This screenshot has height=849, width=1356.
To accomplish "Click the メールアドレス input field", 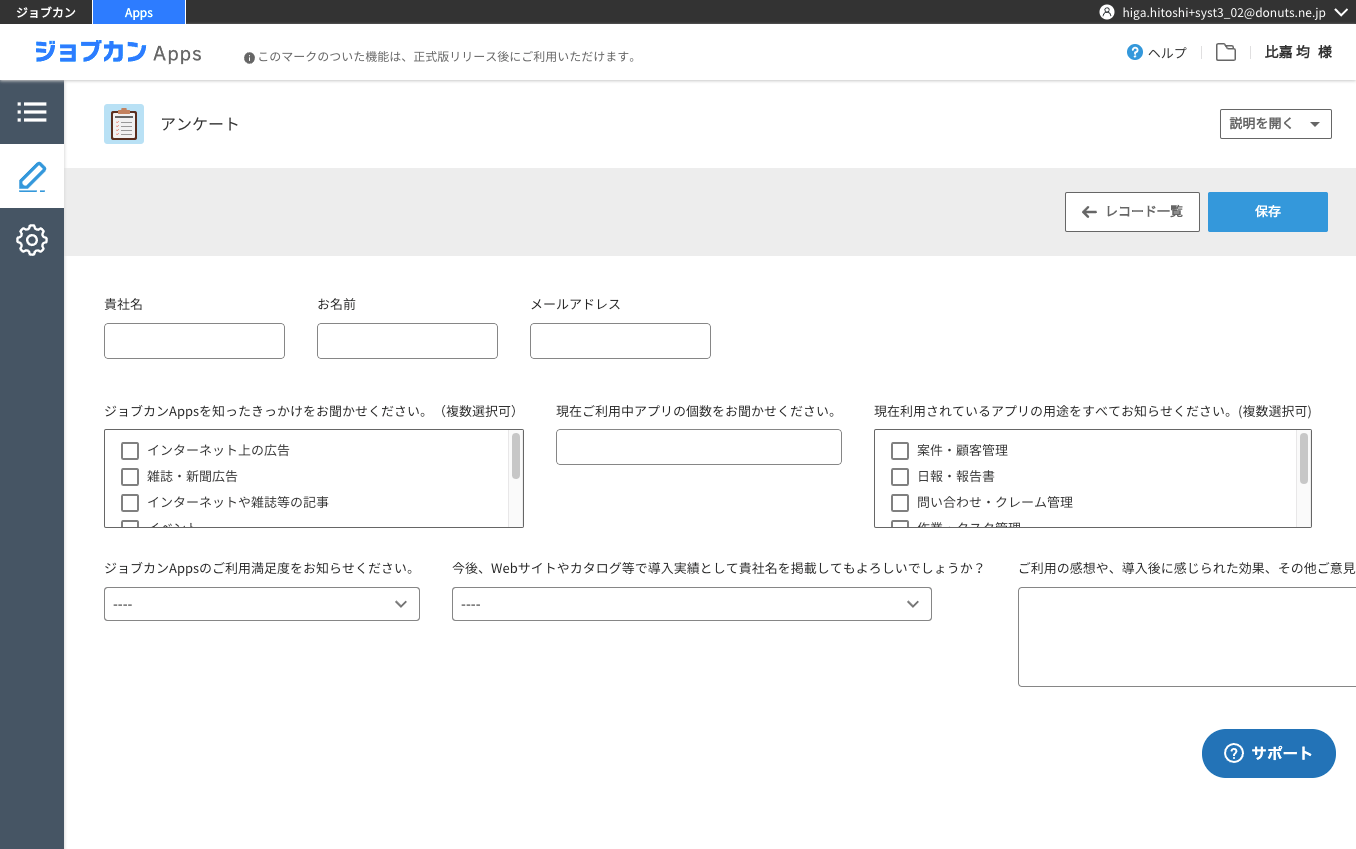I will [x=620, y=341].
